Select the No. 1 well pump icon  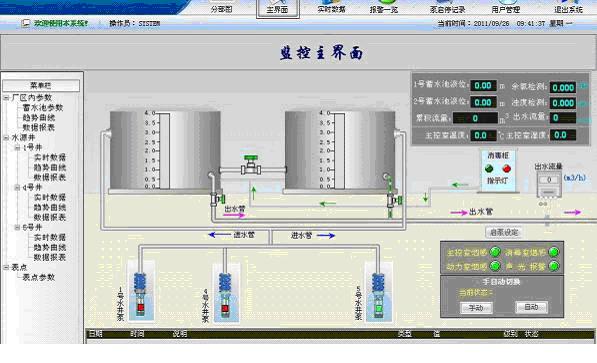tap(140, 294)
